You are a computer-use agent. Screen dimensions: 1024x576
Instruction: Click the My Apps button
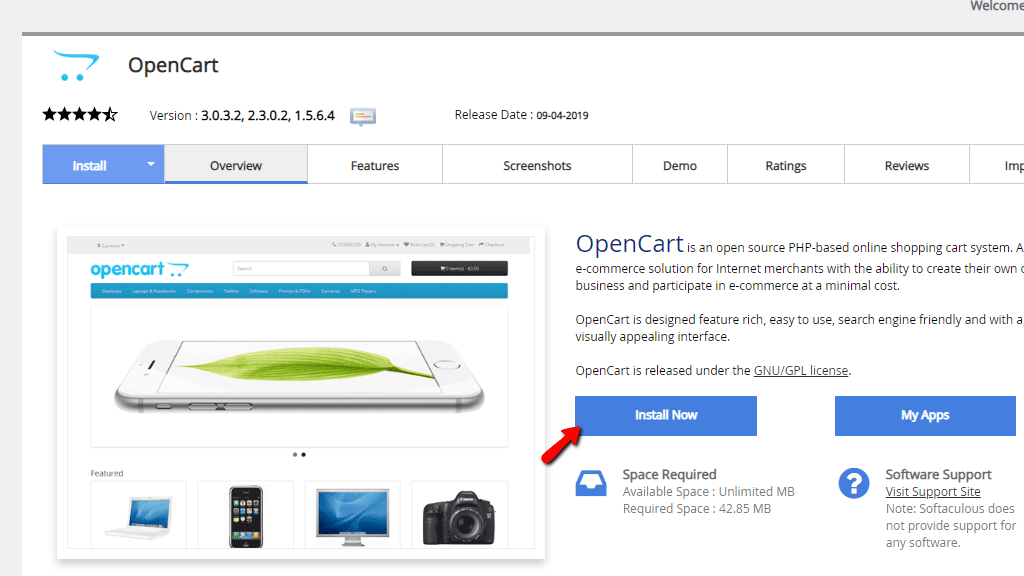point(924,415)
